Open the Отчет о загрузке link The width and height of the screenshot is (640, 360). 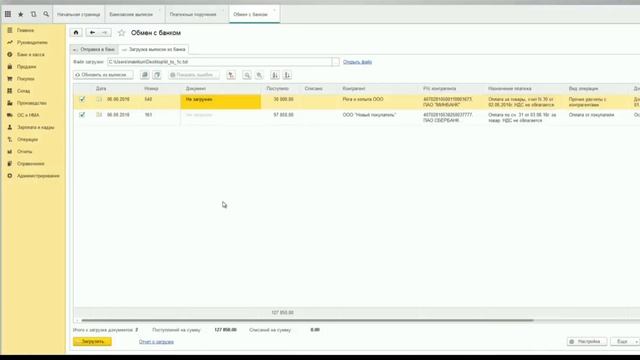[156, 342]
